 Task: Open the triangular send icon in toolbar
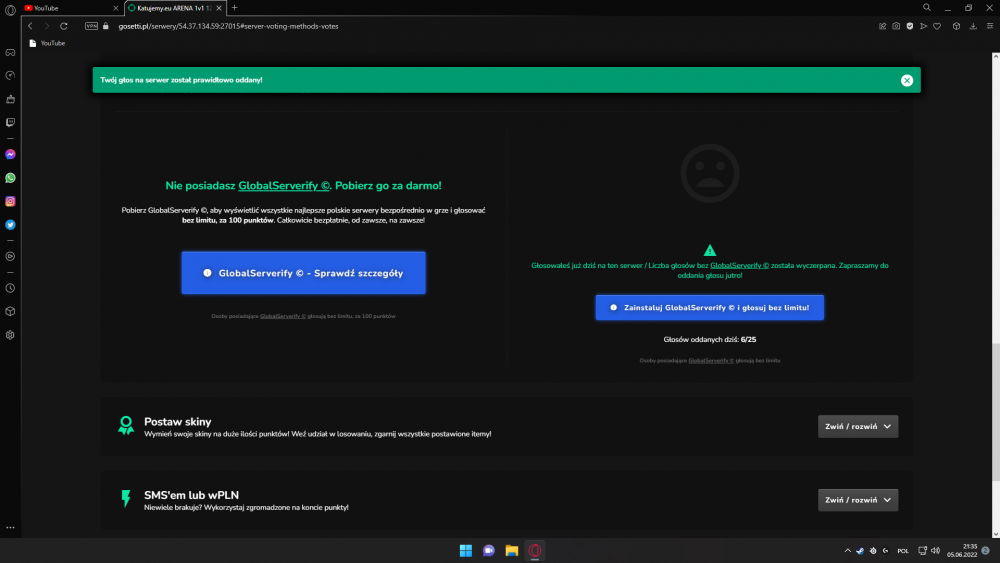pos(923,26)
